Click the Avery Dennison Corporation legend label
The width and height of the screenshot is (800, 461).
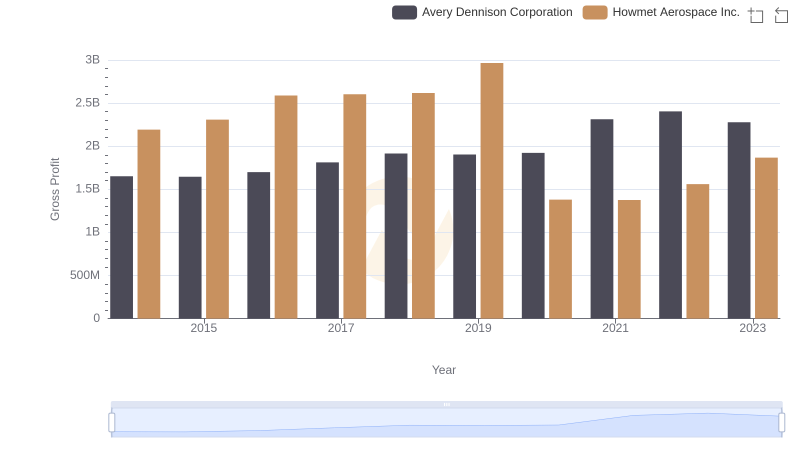coord(497,12)
